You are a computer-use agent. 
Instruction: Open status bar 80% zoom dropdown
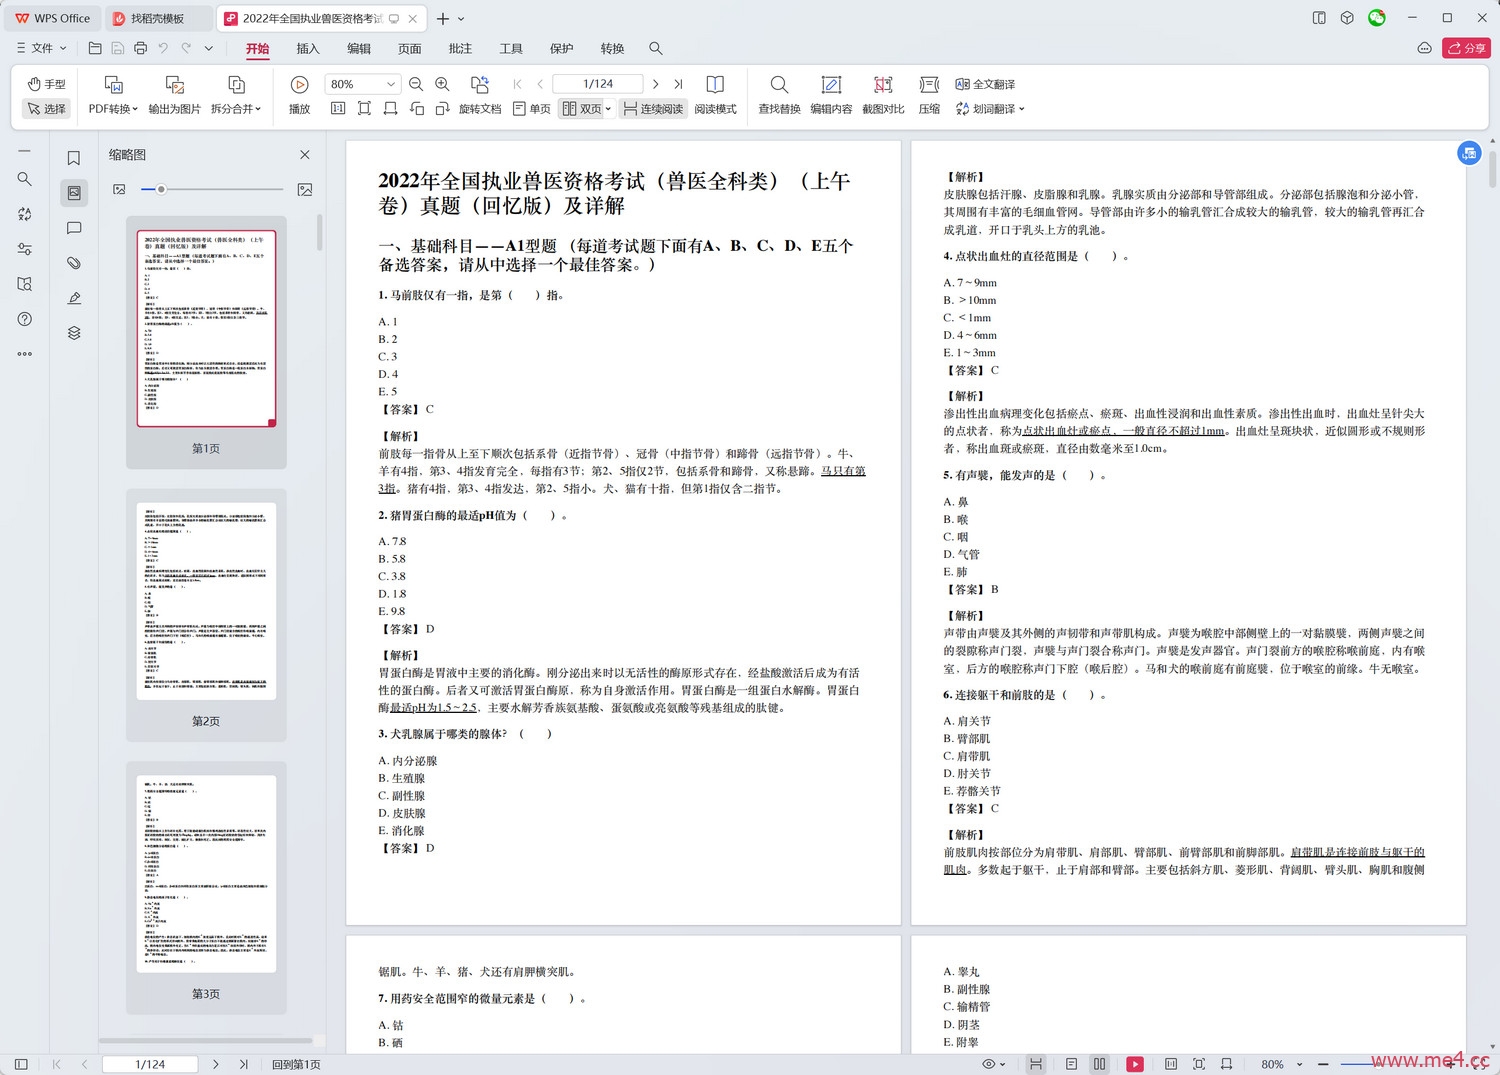[x=1281, y=1064]
